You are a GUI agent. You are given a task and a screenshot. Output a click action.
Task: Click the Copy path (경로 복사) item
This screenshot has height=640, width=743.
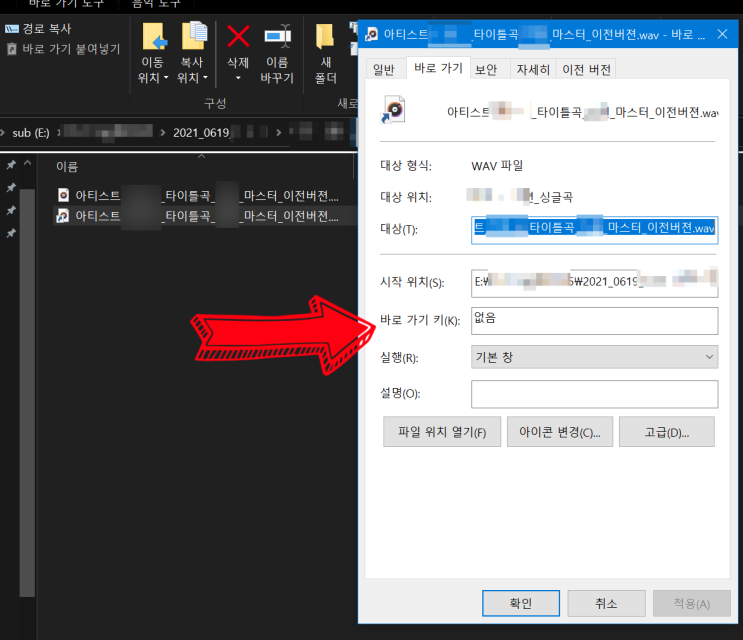pyautogui.click(x=38, y=28)
